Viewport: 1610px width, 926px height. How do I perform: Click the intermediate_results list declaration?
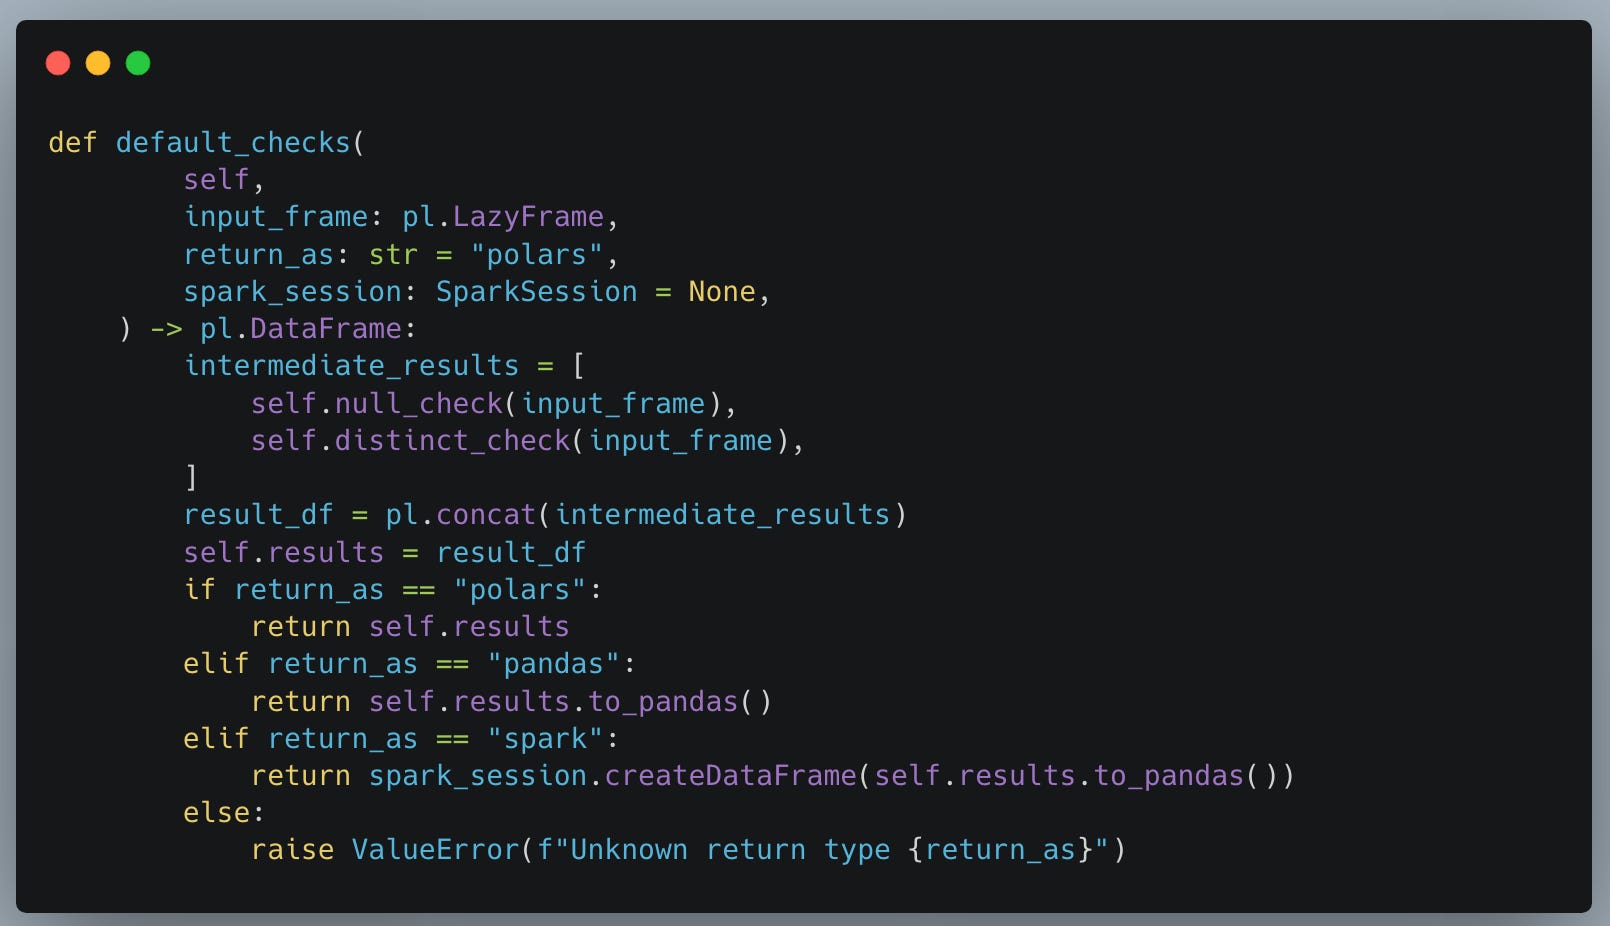351,366
